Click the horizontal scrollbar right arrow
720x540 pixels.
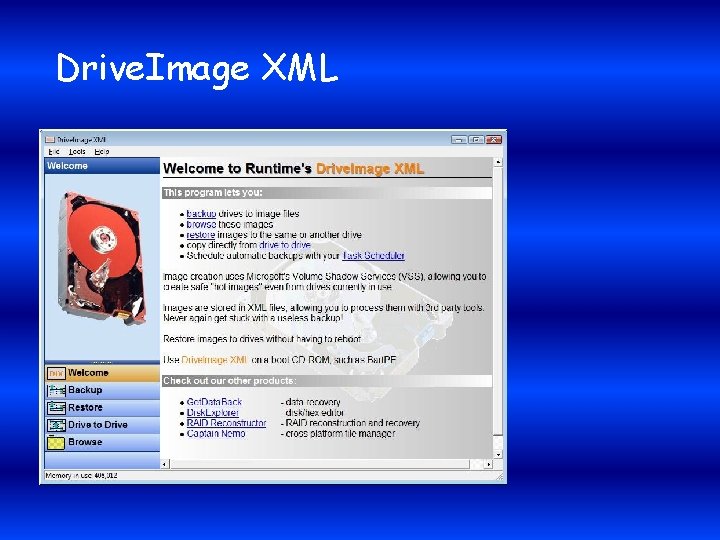click(488, 464)
